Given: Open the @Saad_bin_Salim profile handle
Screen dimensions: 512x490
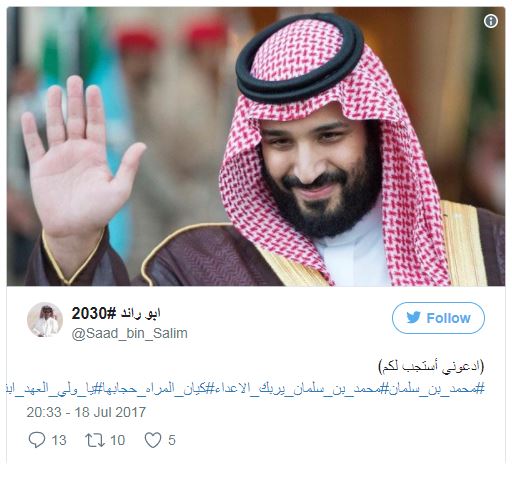Looking at the screenshot, I should click(x=129, y=333).
